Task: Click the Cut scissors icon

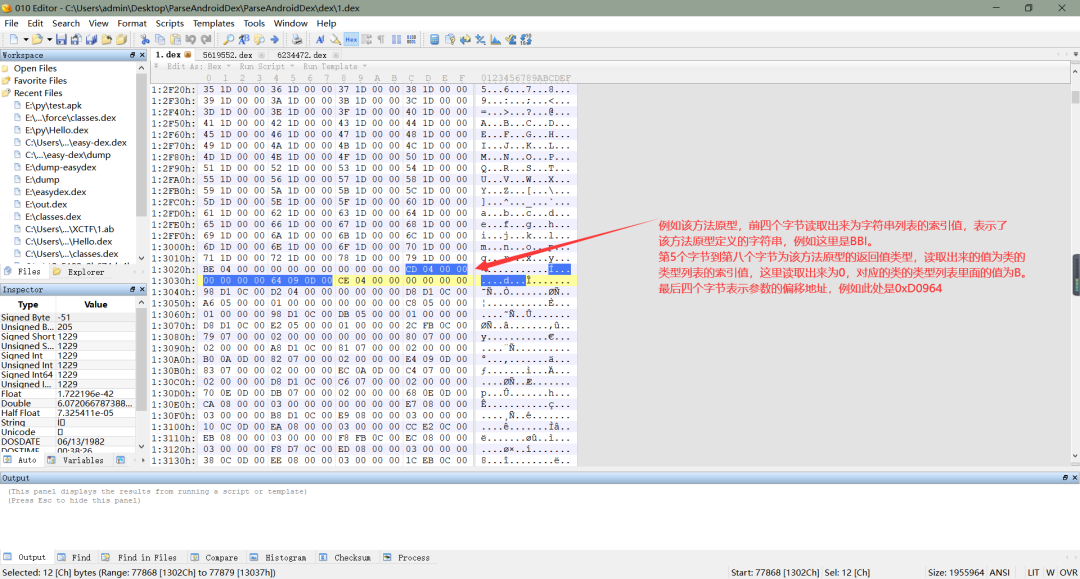Action: click(145, 39)
